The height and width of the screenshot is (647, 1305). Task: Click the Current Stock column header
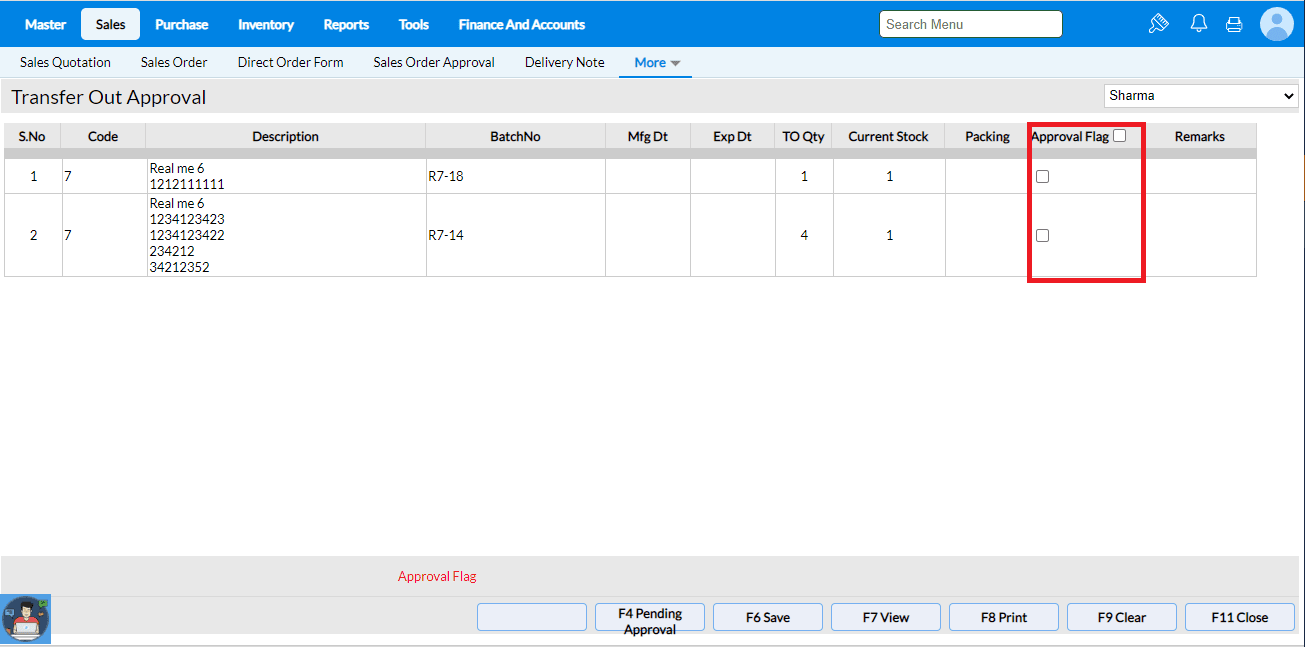(x=889, y=136)
